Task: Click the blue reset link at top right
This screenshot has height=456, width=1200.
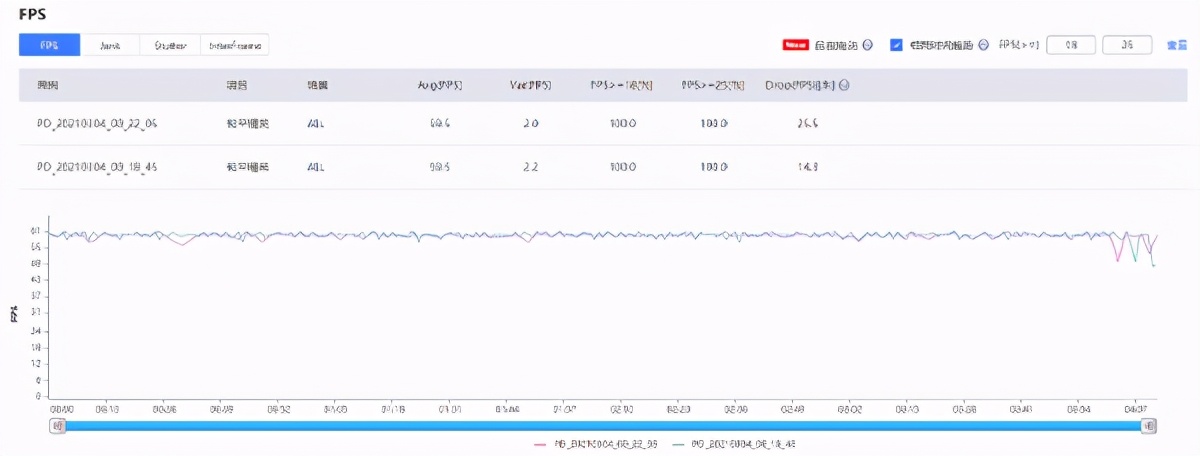Action: pyautogui.click(x=1177, y=45)
